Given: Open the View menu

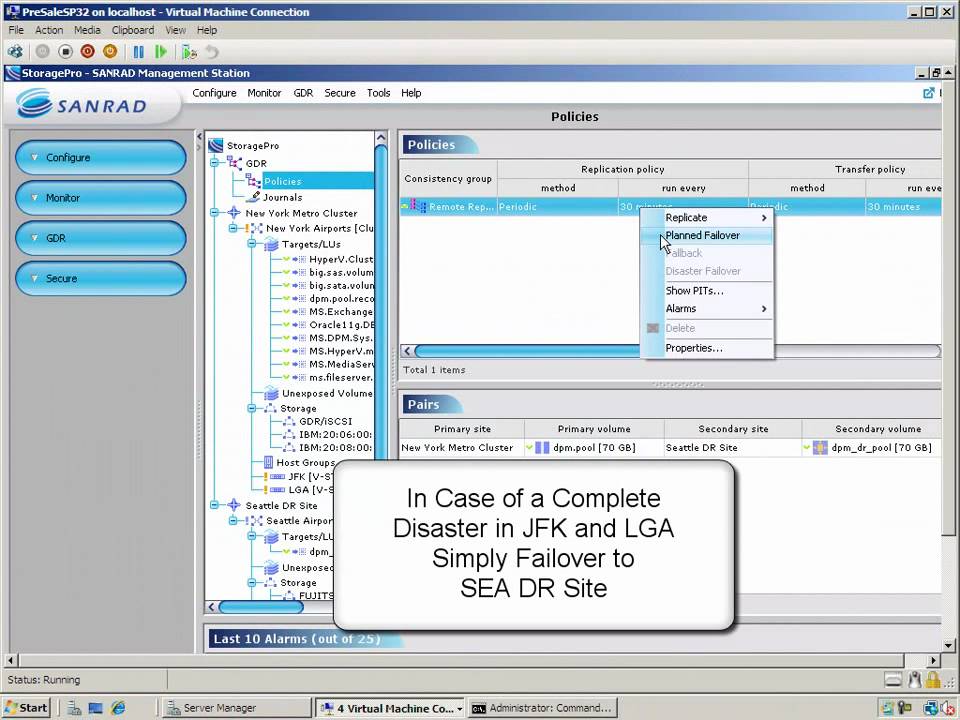Looking at the screenshot, I should coord(175,30).
